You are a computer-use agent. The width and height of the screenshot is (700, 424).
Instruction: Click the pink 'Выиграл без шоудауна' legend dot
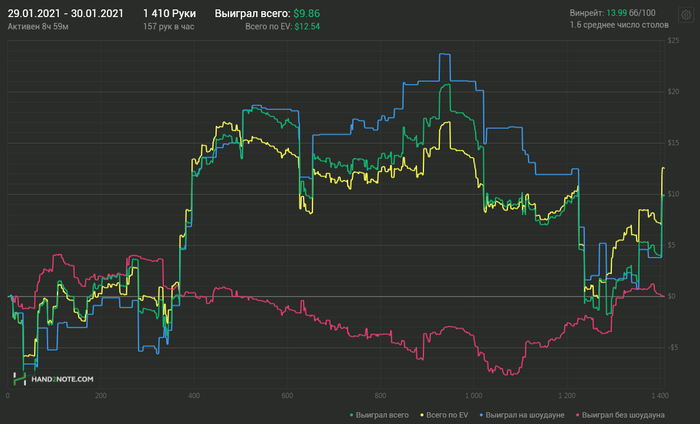pyautogui.click(x=578, y=416)
